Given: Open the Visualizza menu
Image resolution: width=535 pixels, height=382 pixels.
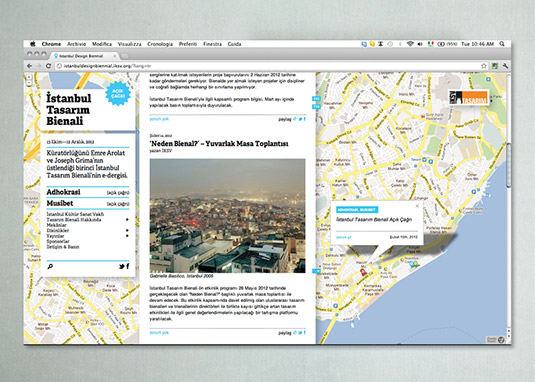Looking at the screenshot, I should [130, 44].
